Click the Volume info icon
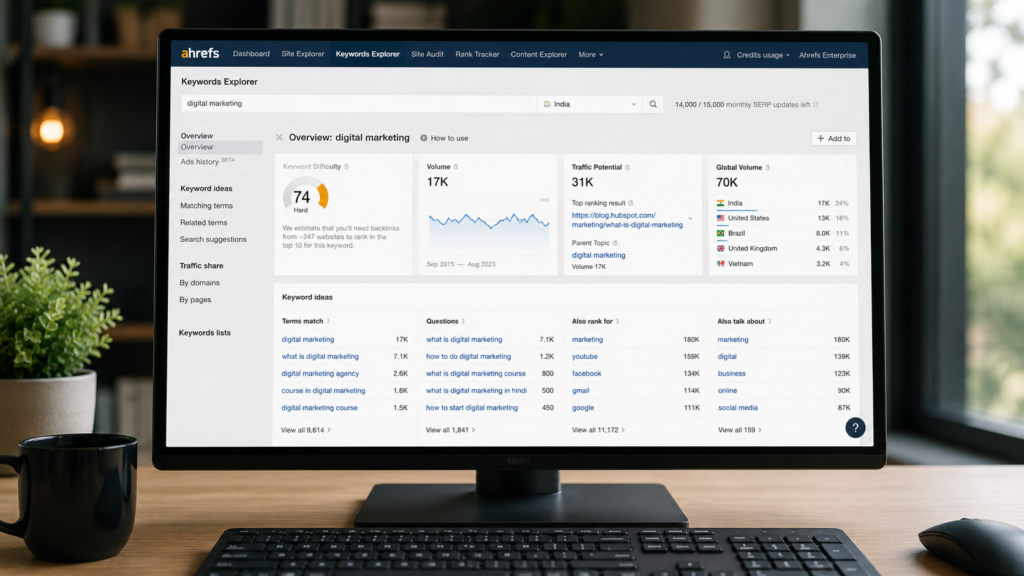 click(456, 167)
